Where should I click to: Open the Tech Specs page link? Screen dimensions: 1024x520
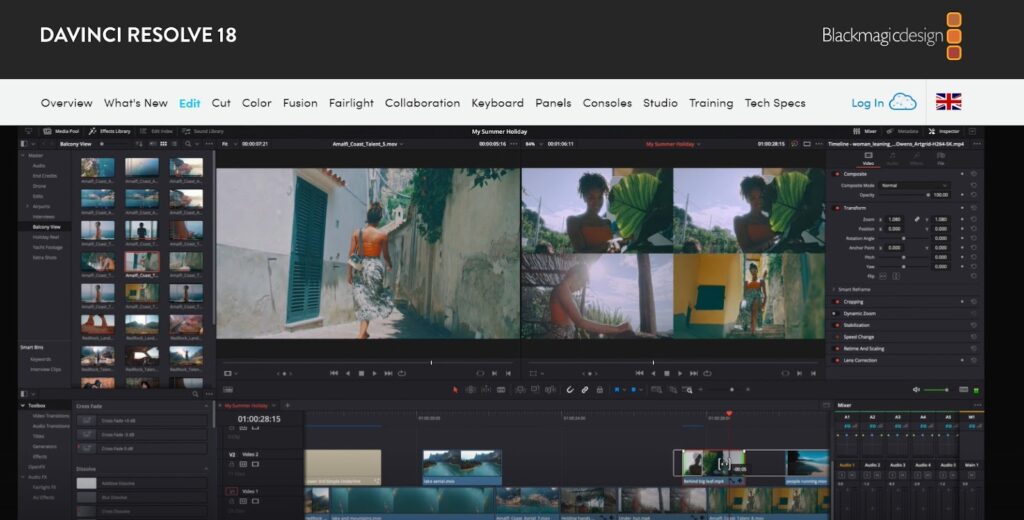tap(775, 103)
